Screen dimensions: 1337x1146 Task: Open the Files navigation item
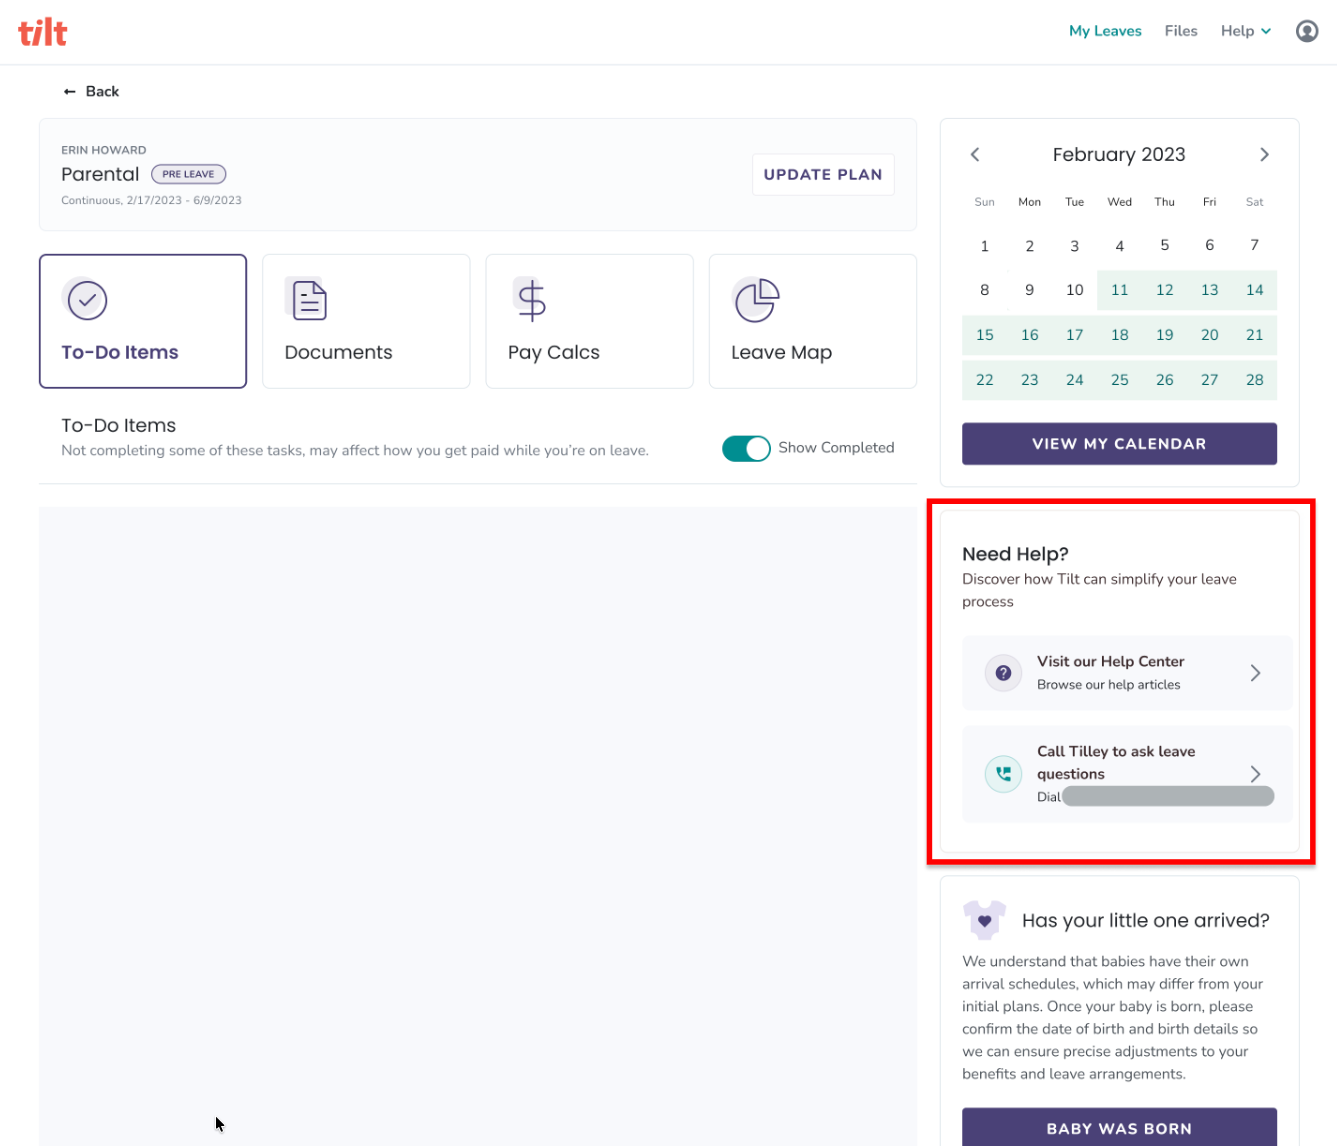click(1181, 31)
